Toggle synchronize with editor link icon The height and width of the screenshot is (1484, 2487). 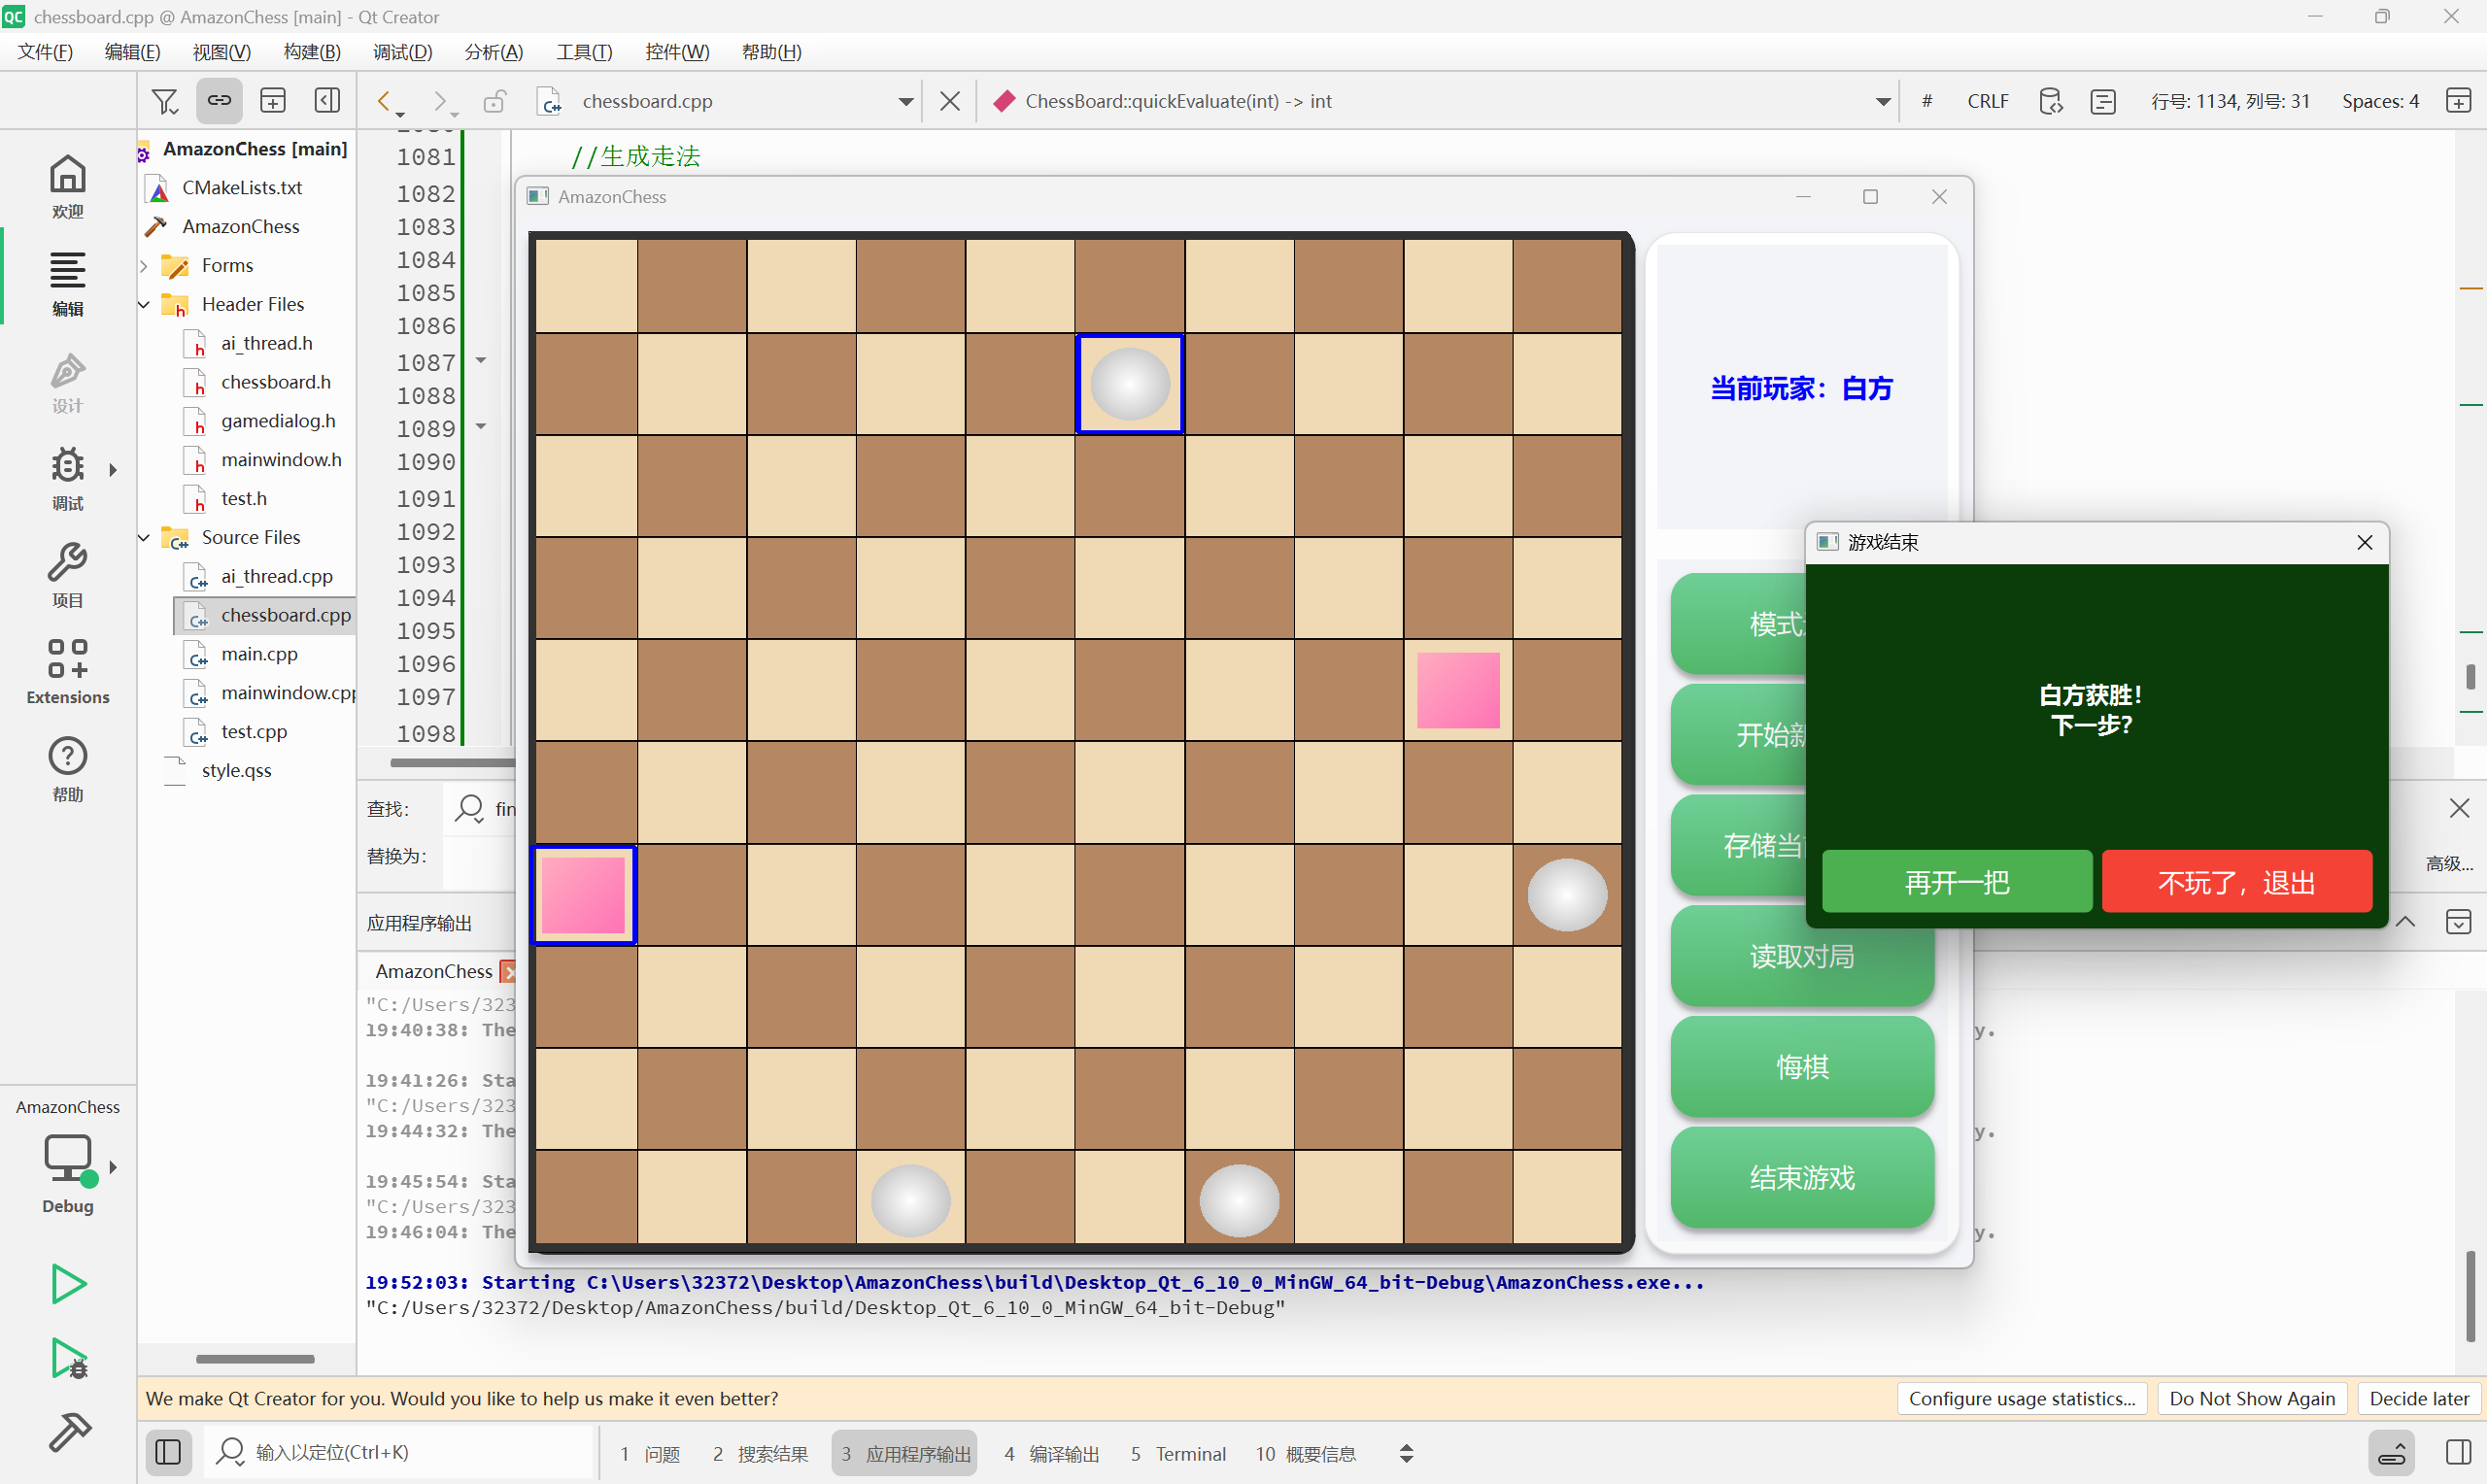click(x=219, y=101)
